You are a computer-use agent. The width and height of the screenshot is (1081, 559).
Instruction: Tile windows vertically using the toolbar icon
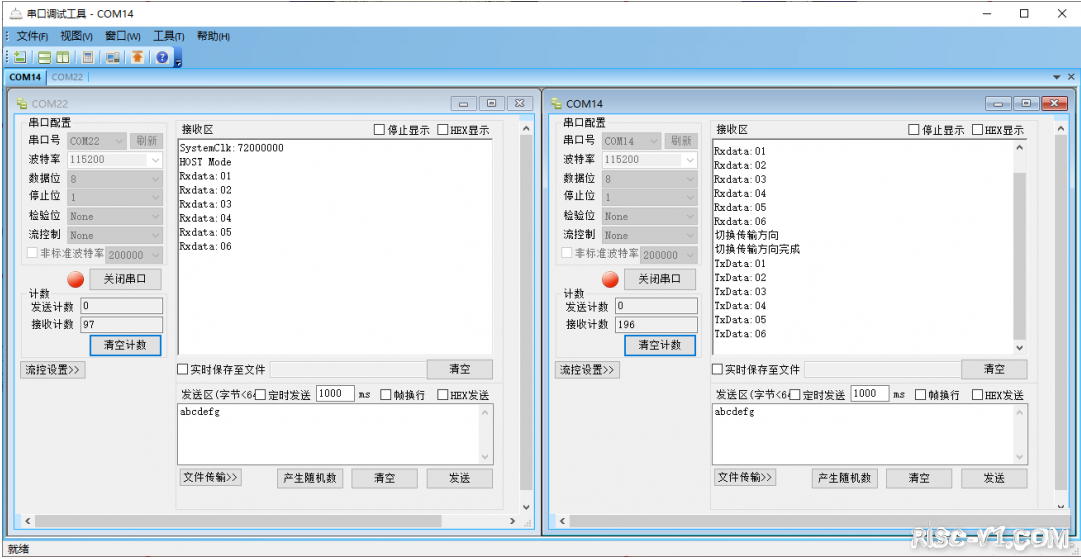[x=62, y=57]
